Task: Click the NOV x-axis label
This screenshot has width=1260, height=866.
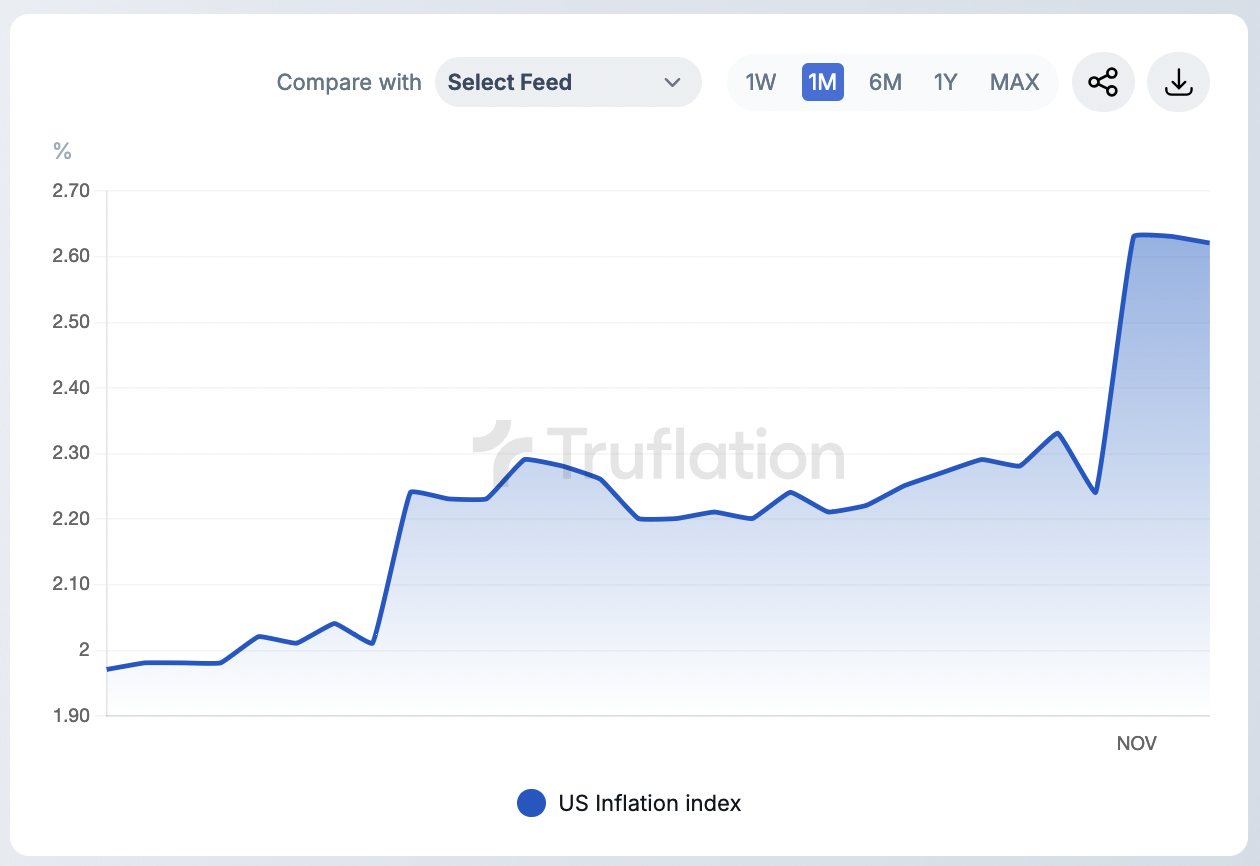Action: pyautogui.click(x=1136, y=743)
